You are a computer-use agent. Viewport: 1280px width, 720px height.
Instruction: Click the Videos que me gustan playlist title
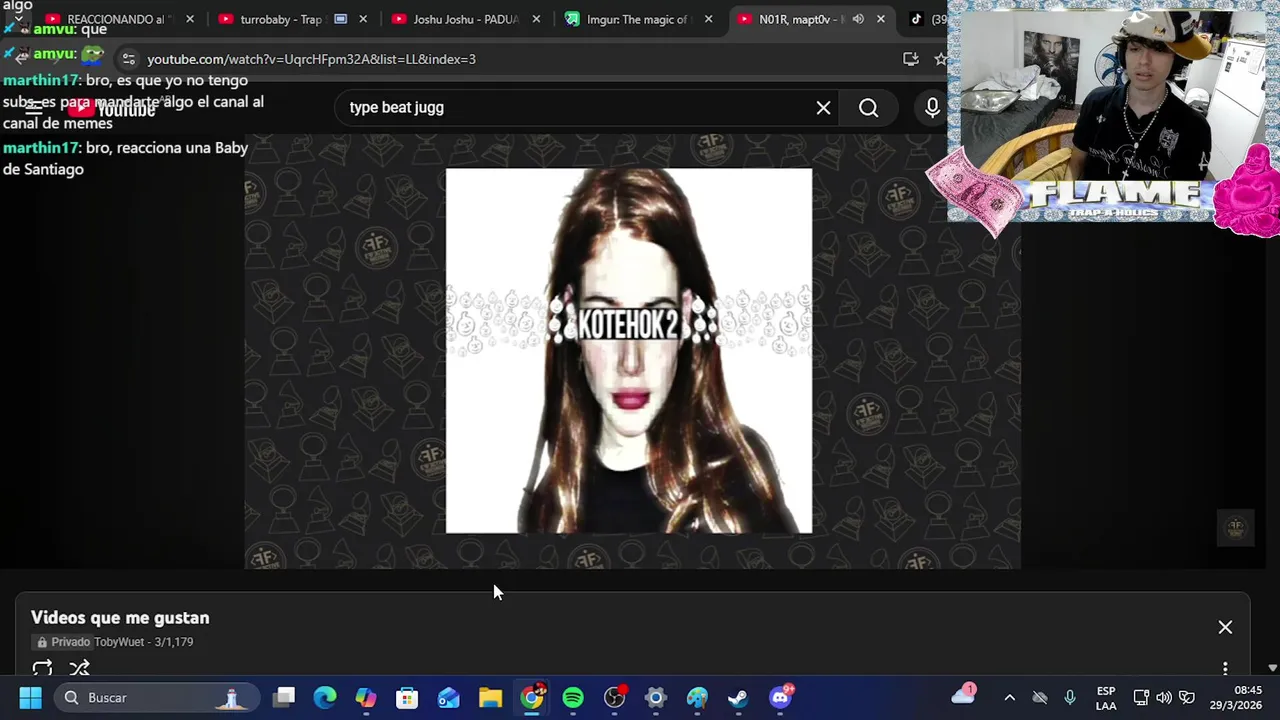120,618
